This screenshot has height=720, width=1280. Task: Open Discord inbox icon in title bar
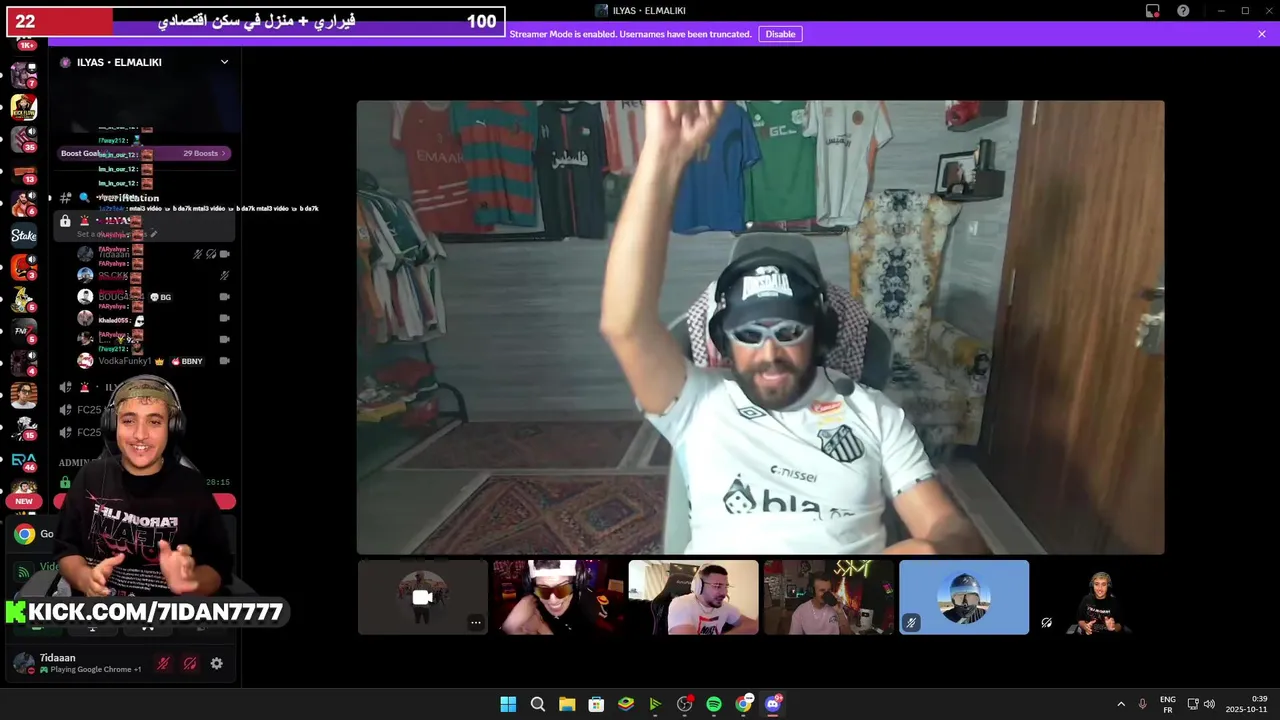pyautogui.click(x=1153, y=11)
